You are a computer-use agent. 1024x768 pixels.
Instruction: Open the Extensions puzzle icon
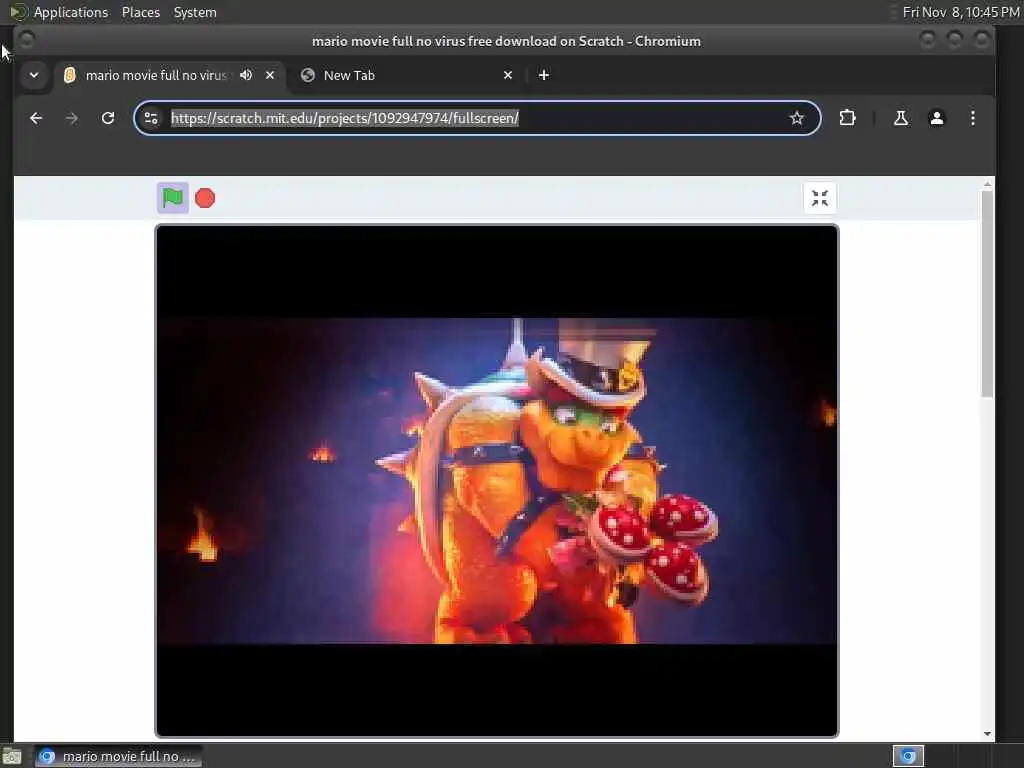847,118
